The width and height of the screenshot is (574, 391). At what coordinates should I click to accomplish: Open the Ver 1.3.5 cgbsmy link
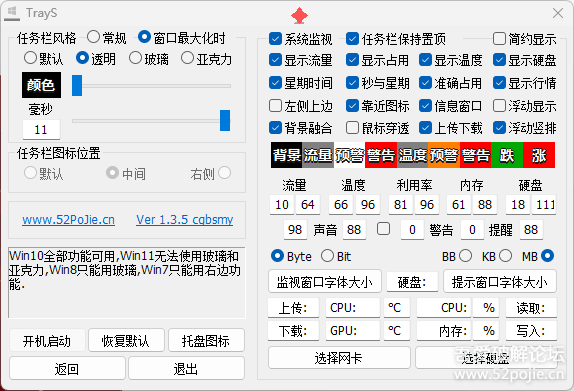point(184,220)
